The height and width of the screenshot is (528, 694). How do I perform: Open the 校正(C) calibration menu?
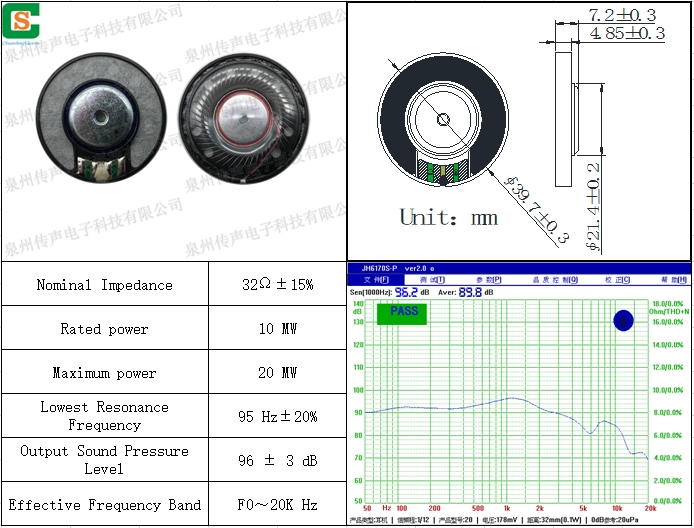[617, 280]
